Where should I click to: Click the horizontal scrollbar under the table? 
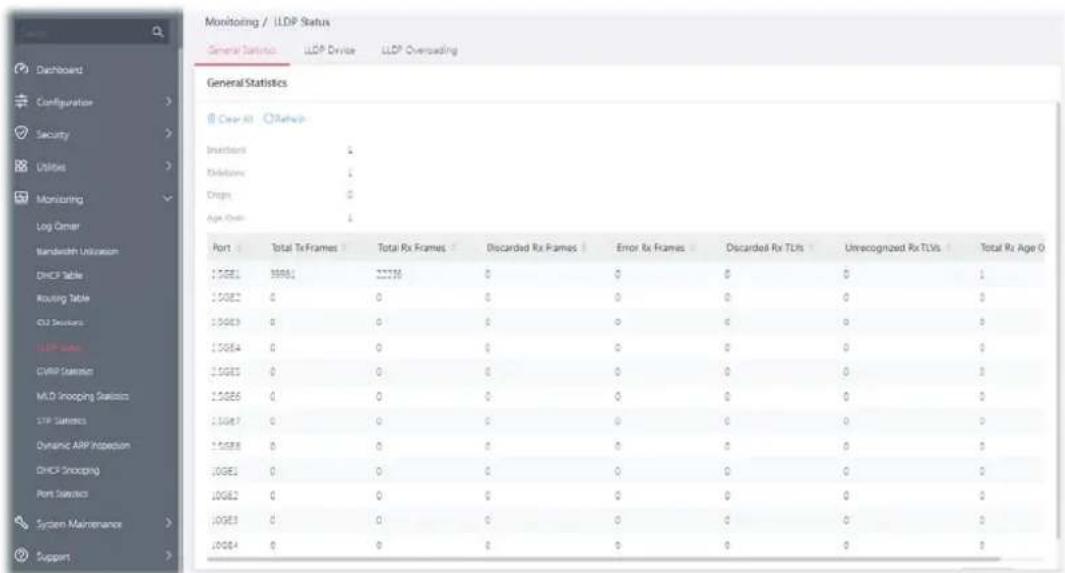[603, 559]
